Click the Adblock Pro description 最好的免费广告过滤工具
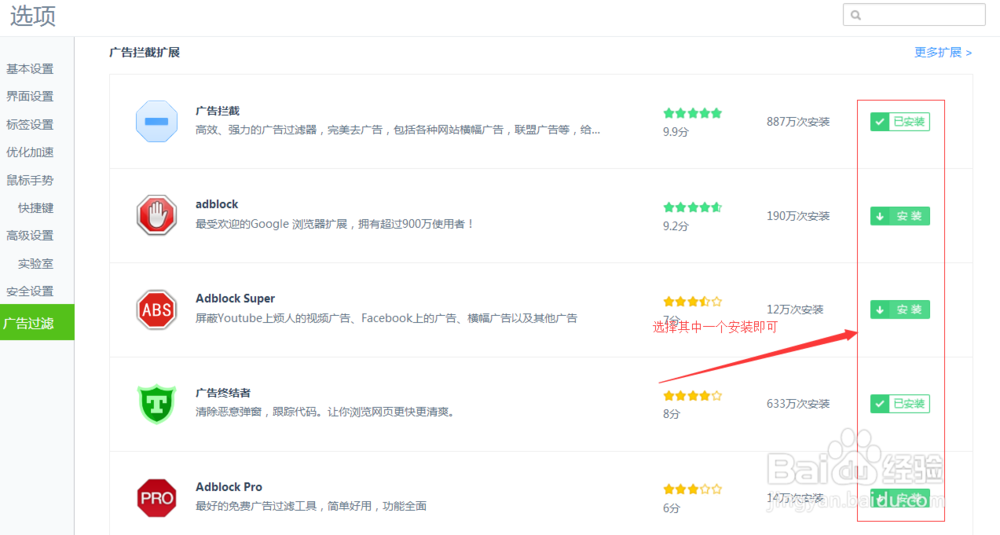This screenshot has width=1000, height=535. (311, 506)
